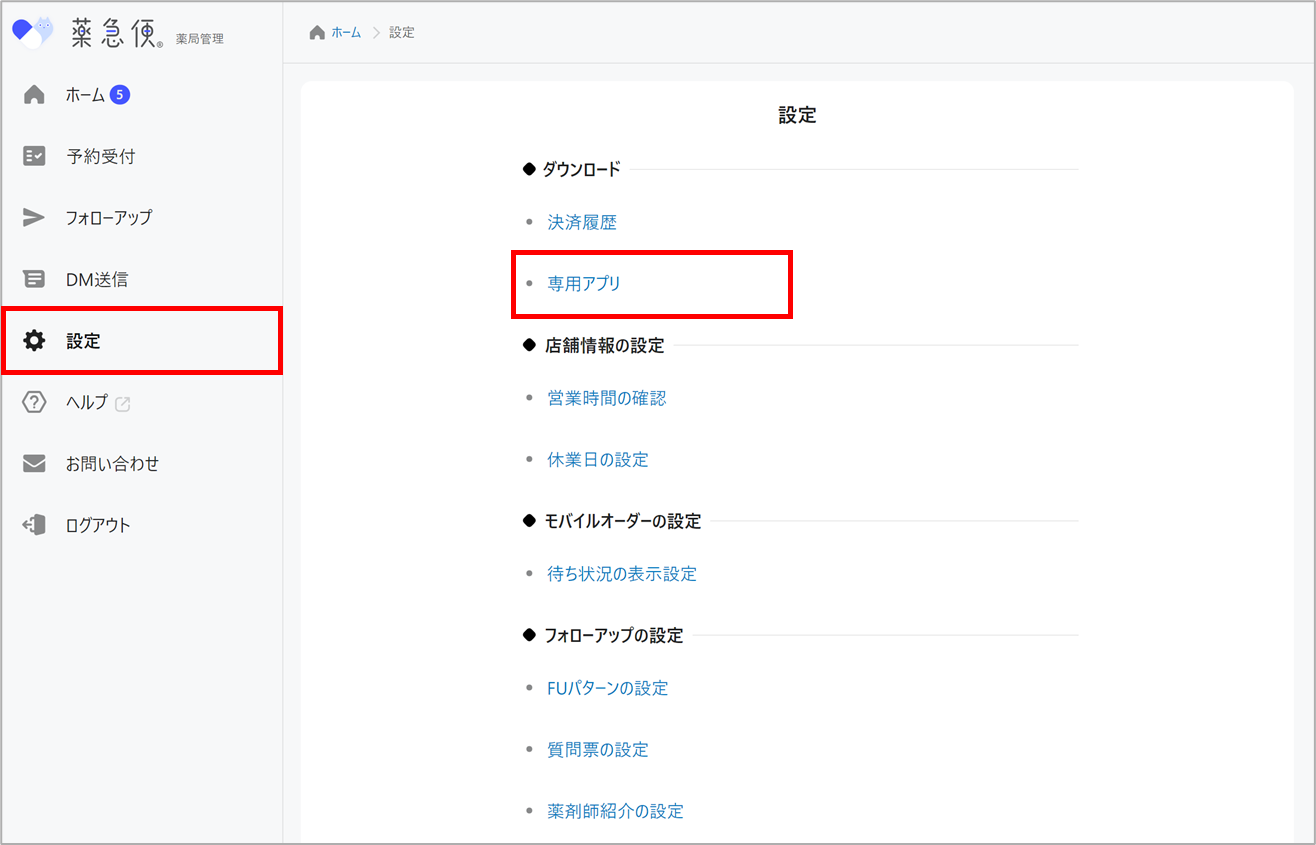Open 質問票の設定 link

[598, 750]
